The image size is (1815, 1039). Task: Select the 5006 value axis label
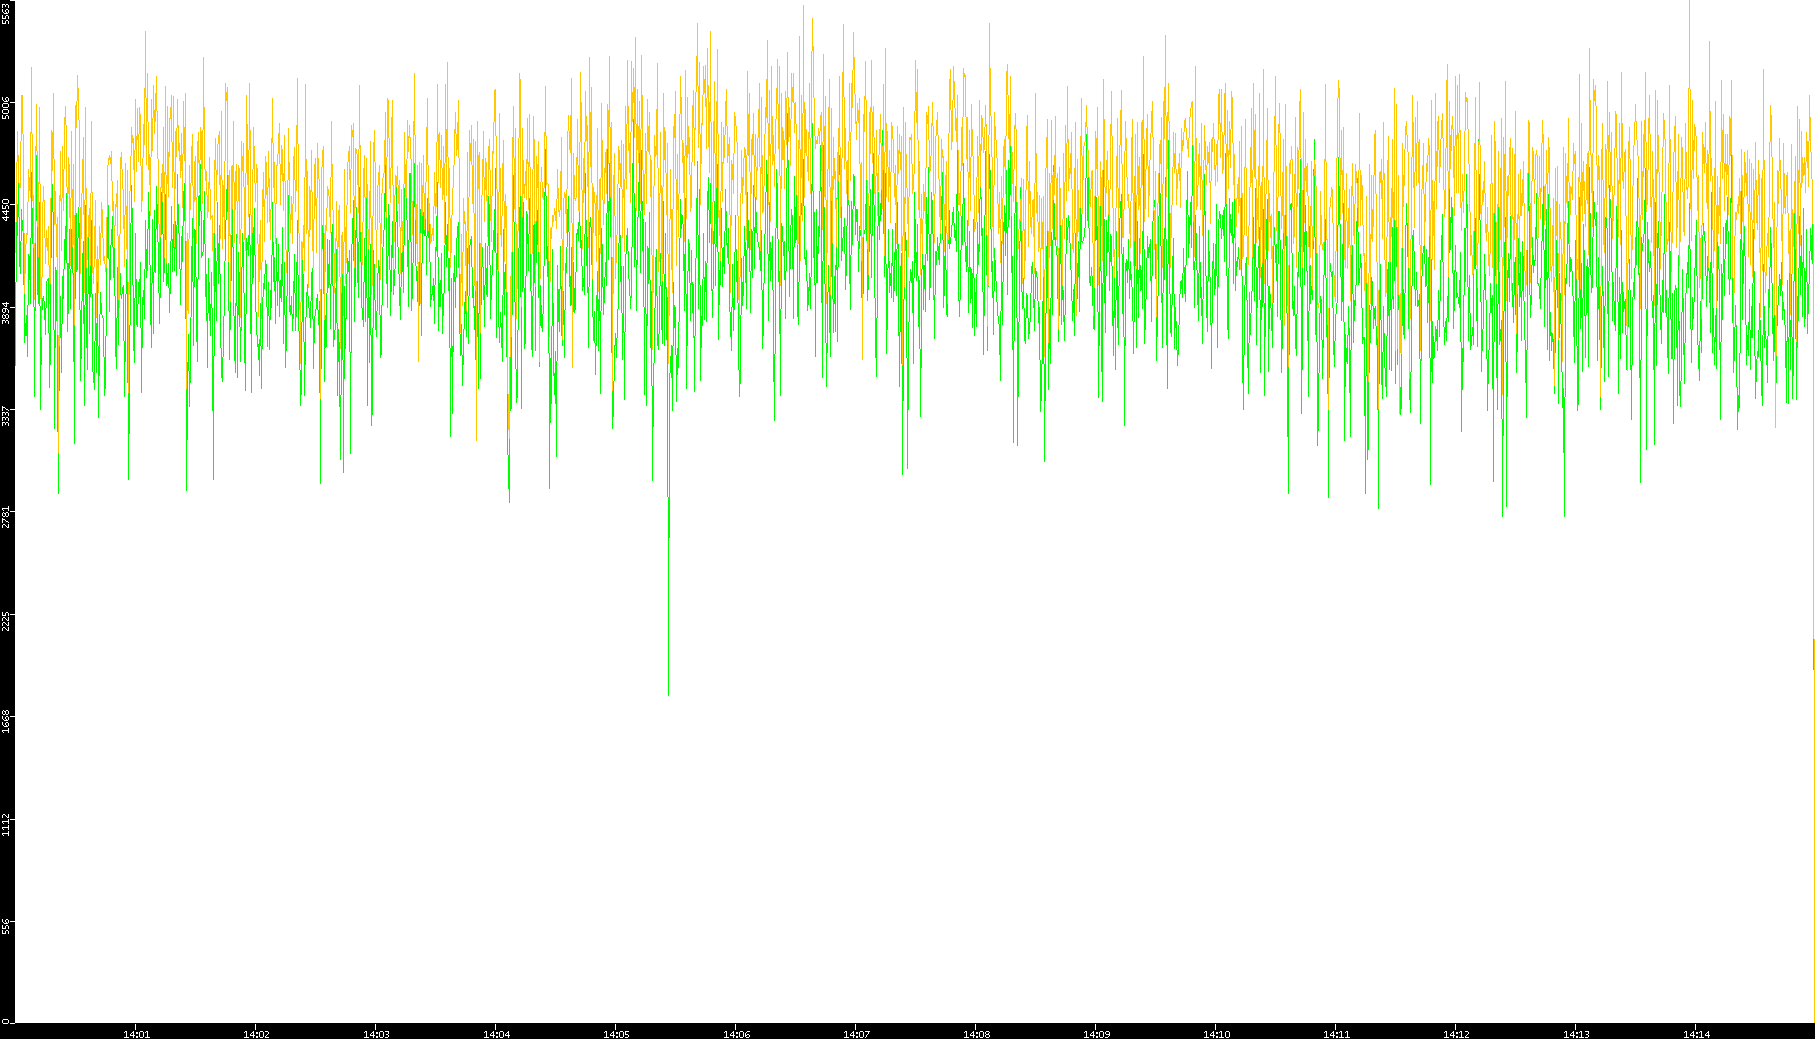(x=7, y=108)
